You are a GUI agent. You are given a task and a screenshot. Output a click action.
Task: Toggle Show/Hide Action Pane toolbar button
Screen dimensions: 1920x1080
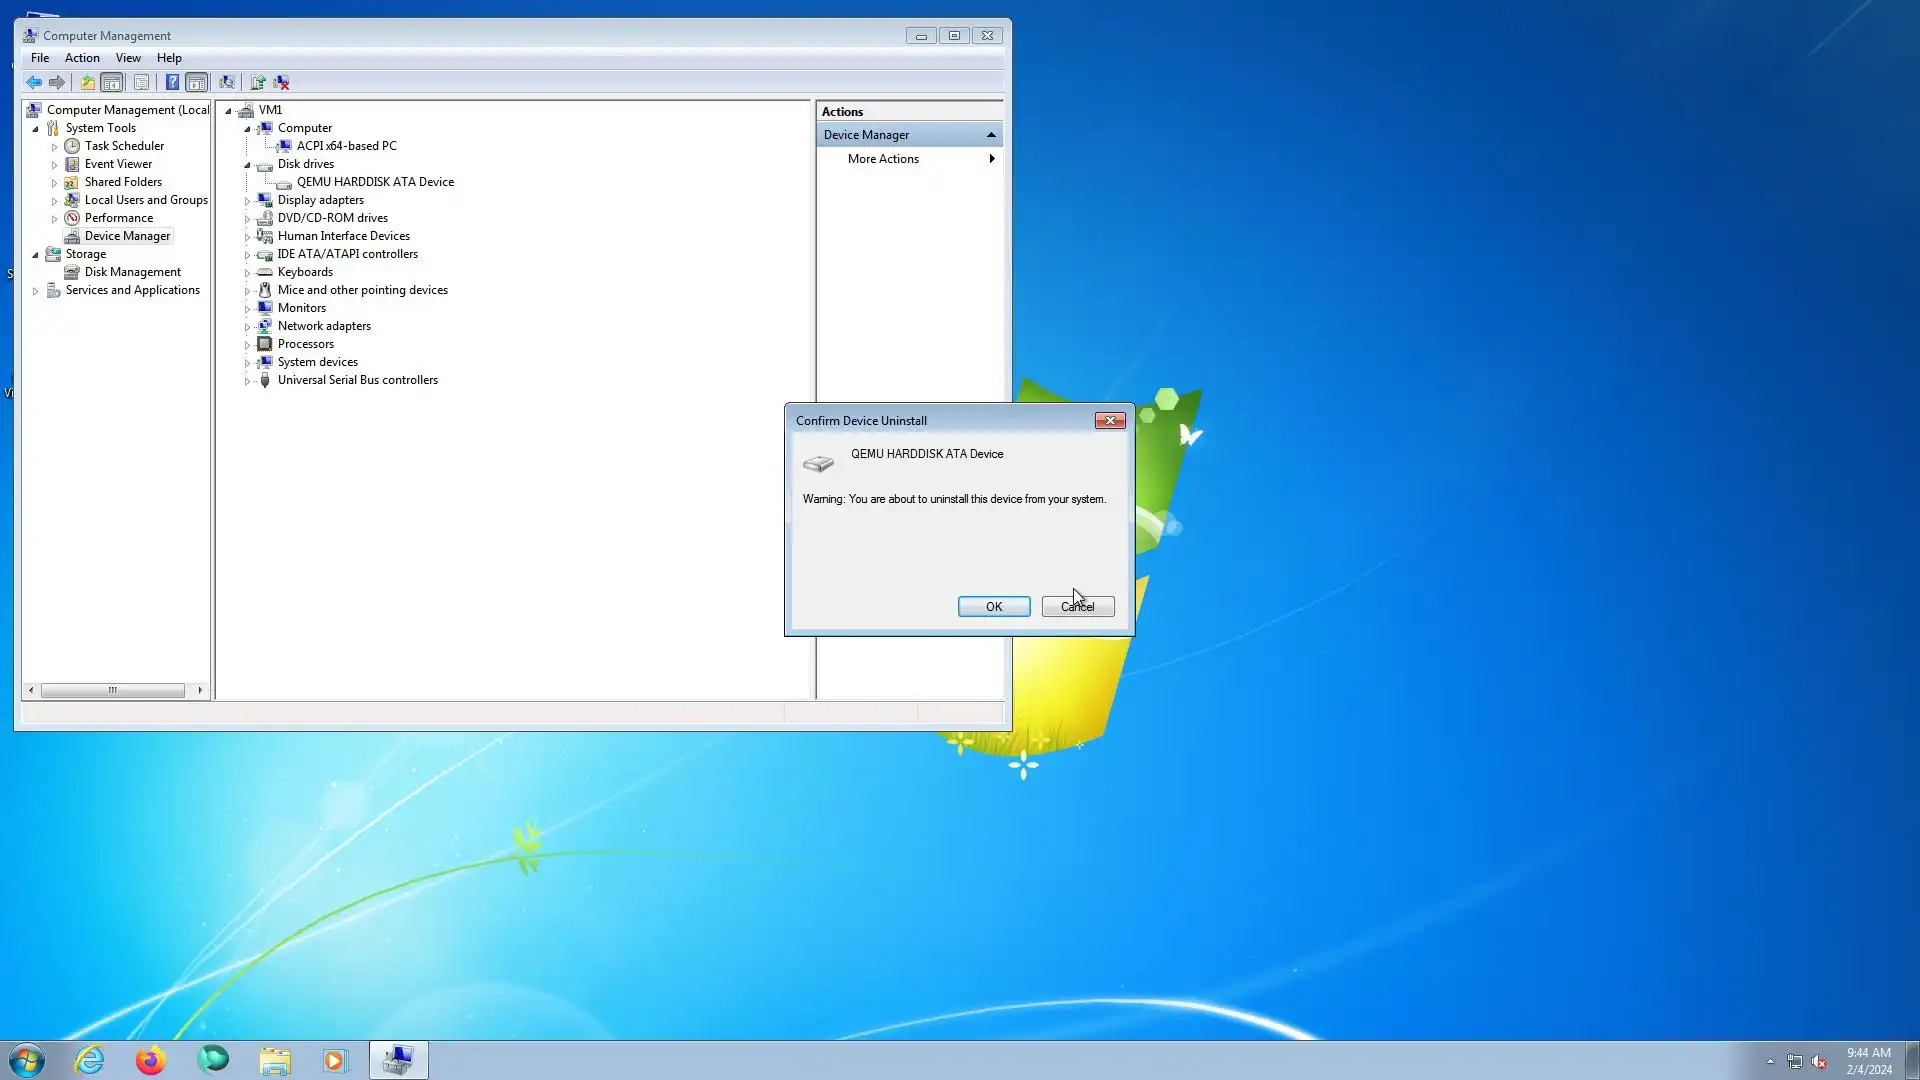click(x=197, y=83)
